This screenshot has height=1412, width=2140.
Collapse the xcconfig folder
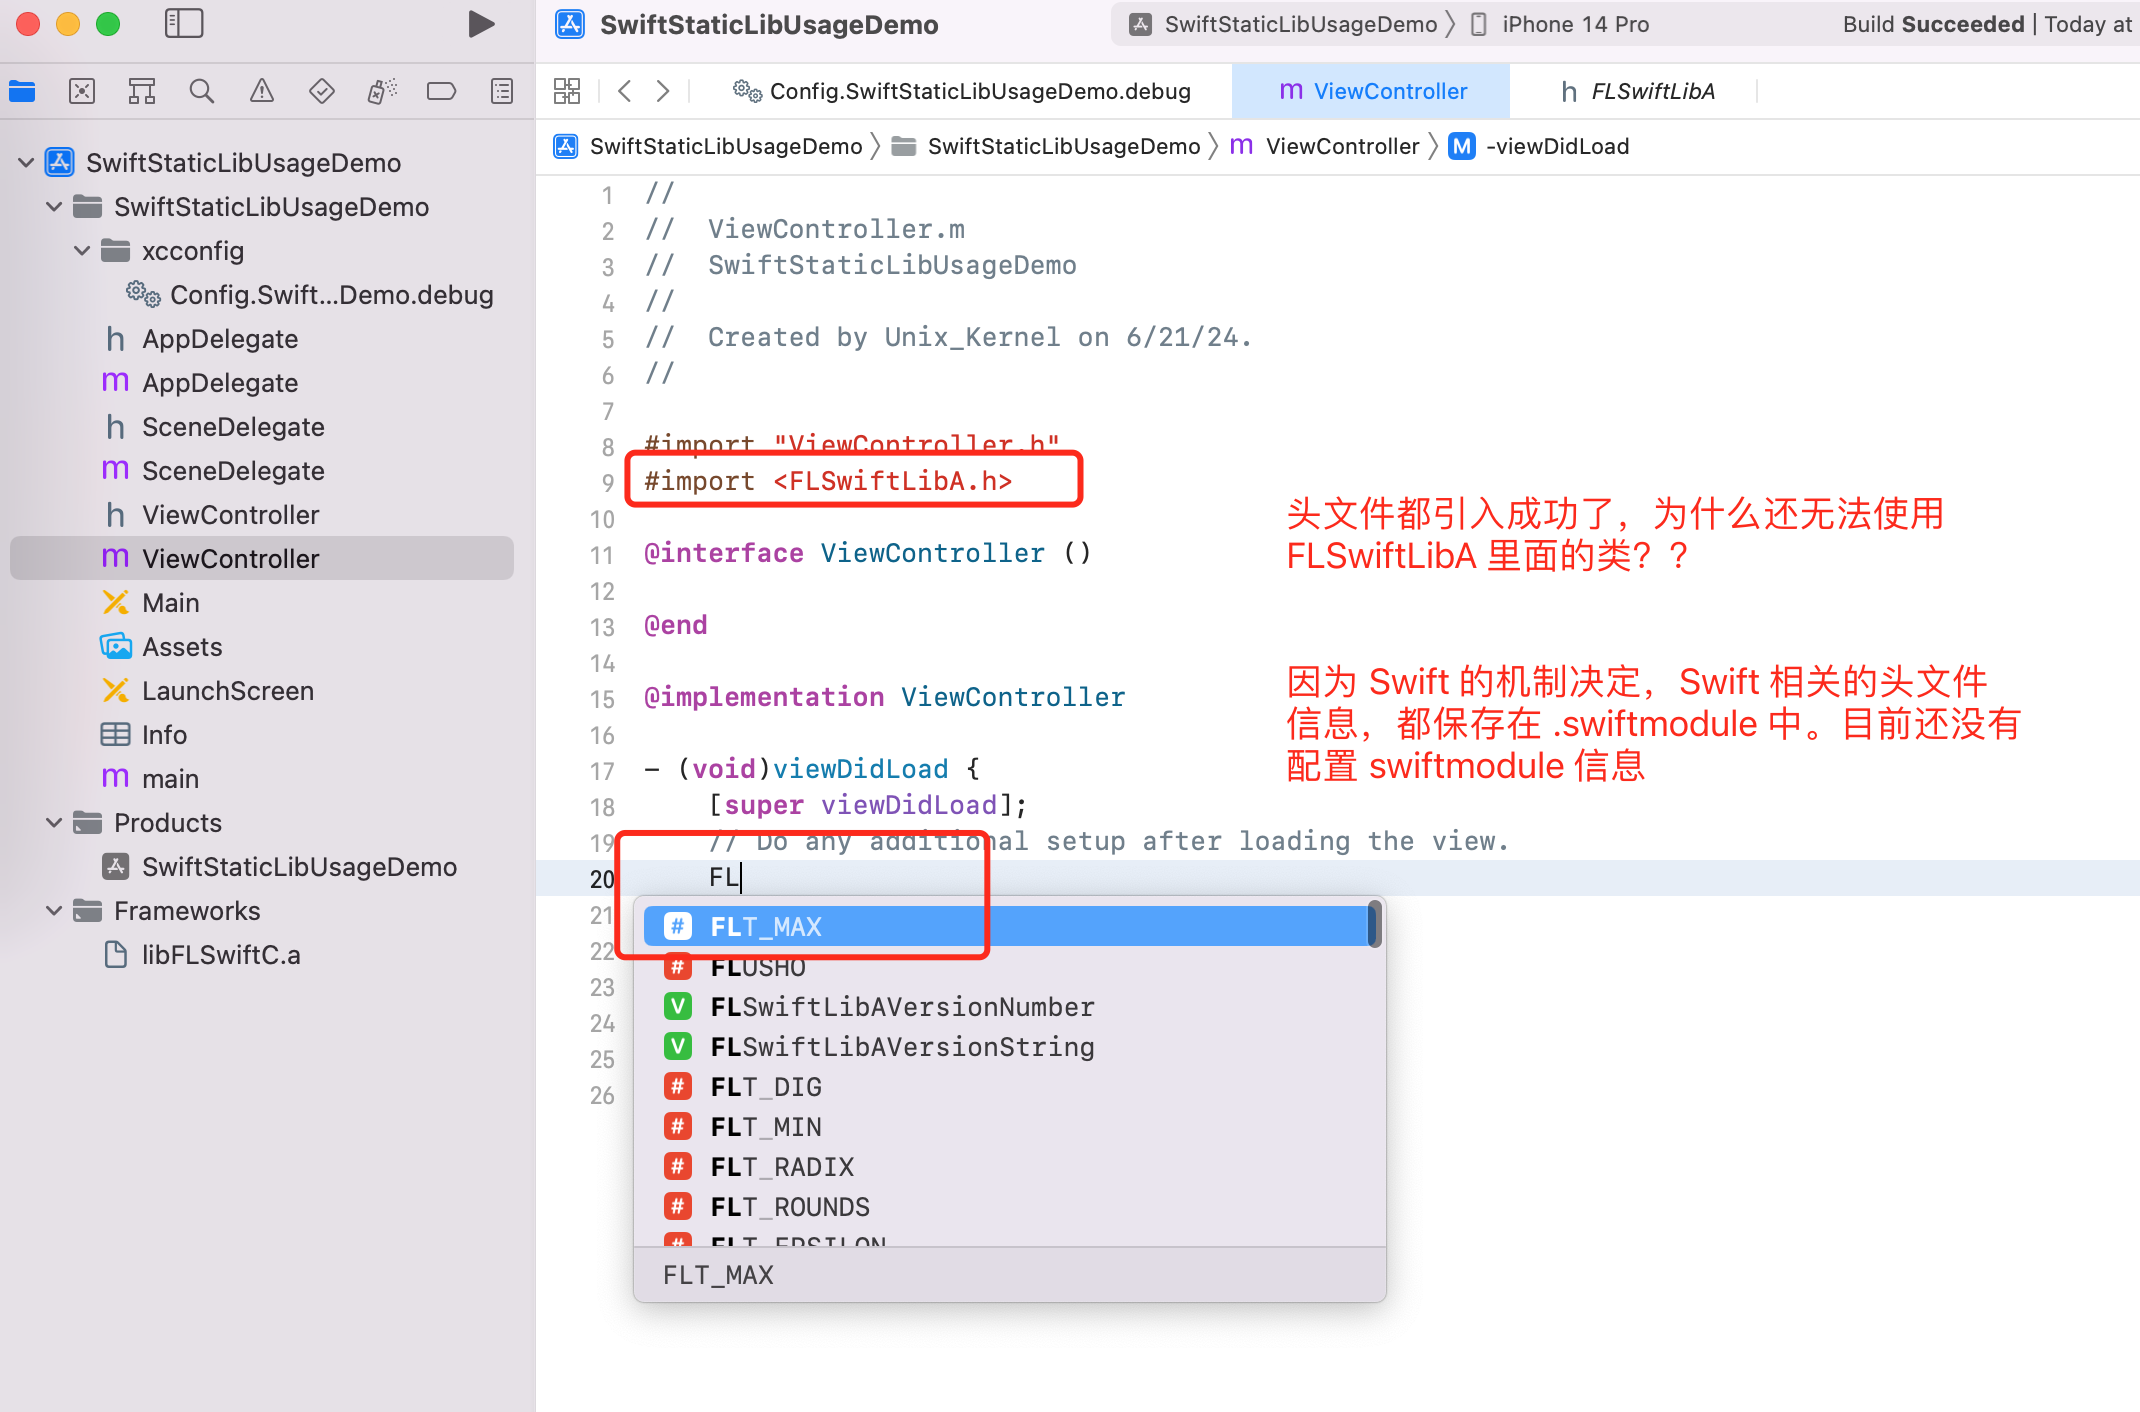pyautogui.click(x=83, y=251)
